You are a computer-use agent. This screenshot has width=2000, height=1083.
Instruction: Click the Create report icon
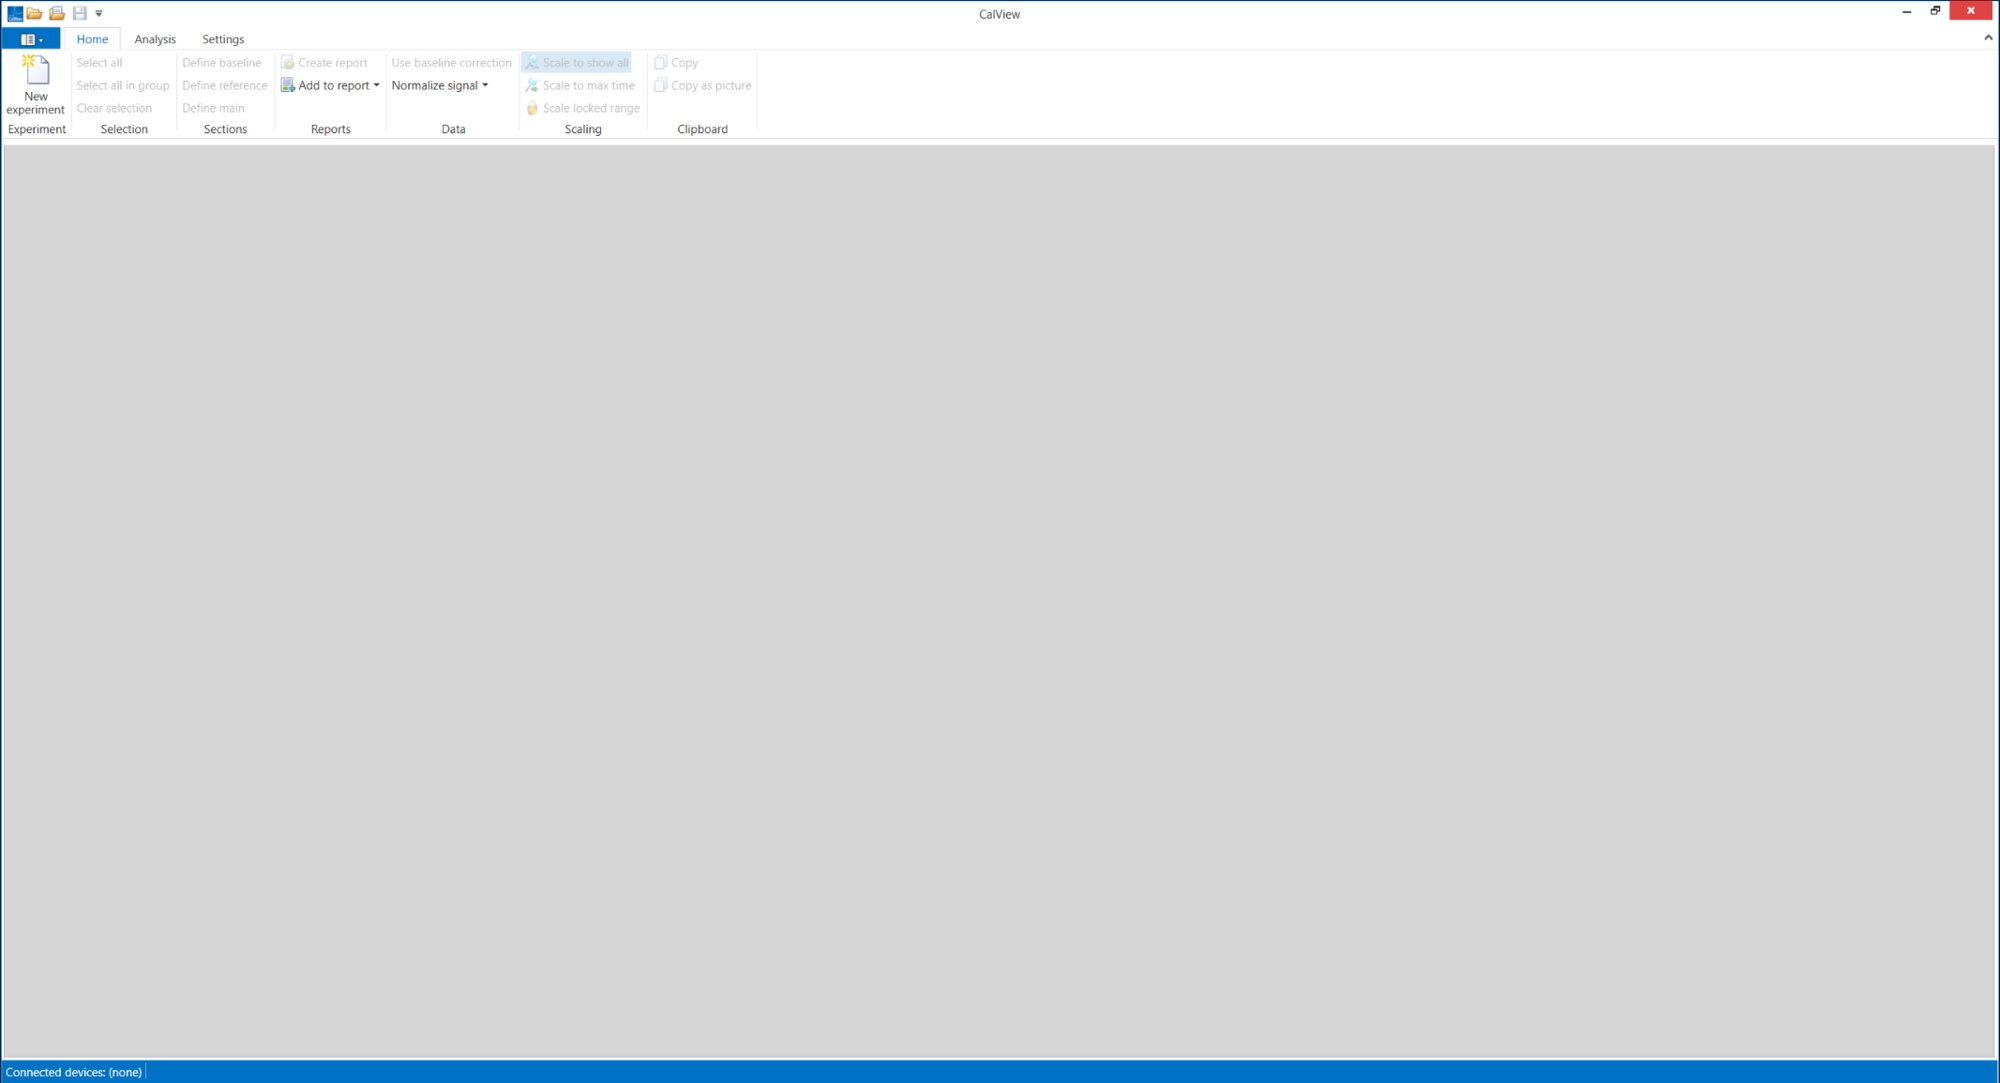288,63
